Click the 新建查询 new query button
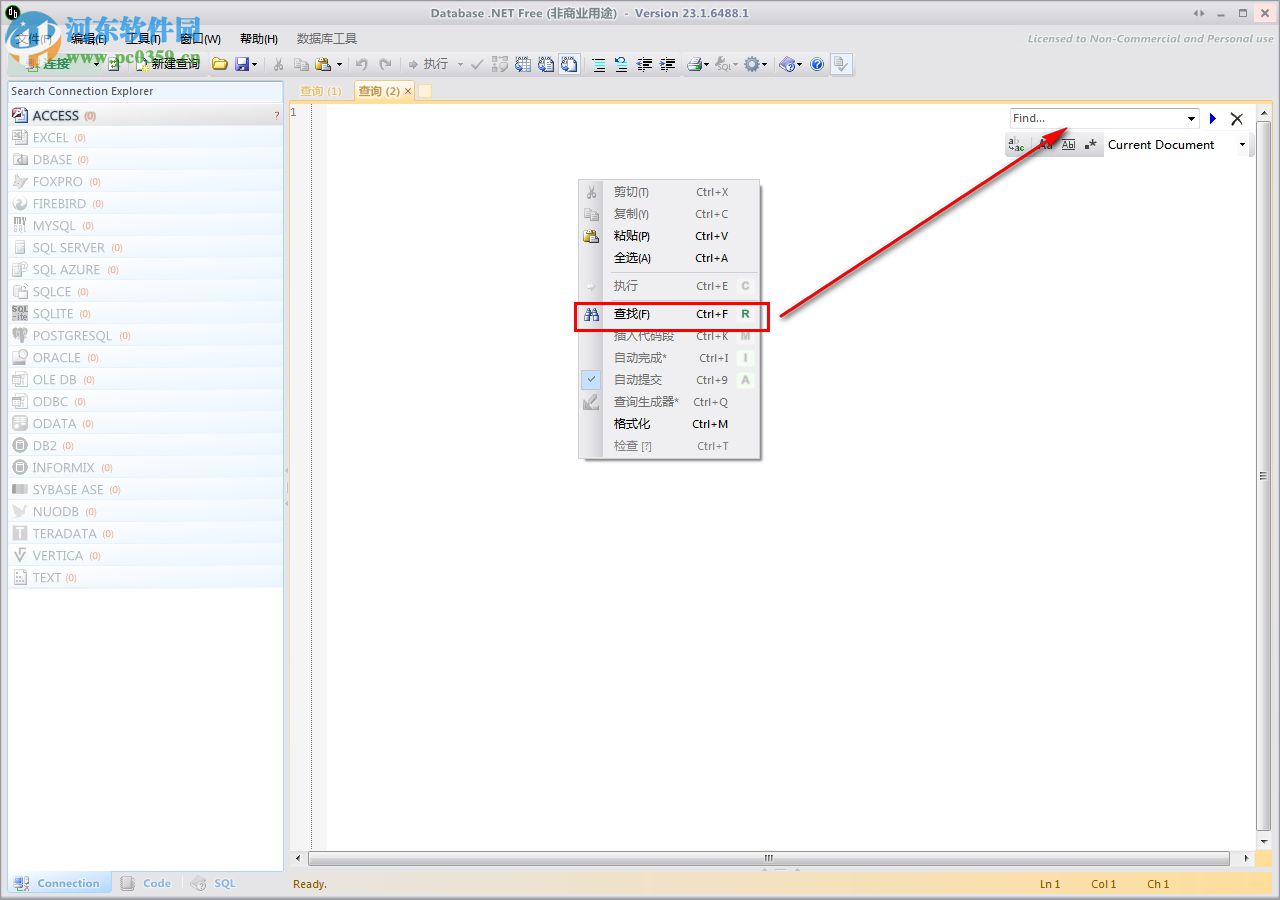1280x900 pixels. [166, 64]
